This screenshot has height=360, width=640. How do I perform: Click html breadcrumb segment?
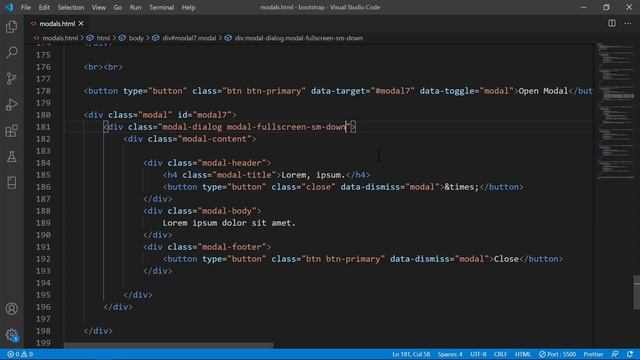coord(103,38)
